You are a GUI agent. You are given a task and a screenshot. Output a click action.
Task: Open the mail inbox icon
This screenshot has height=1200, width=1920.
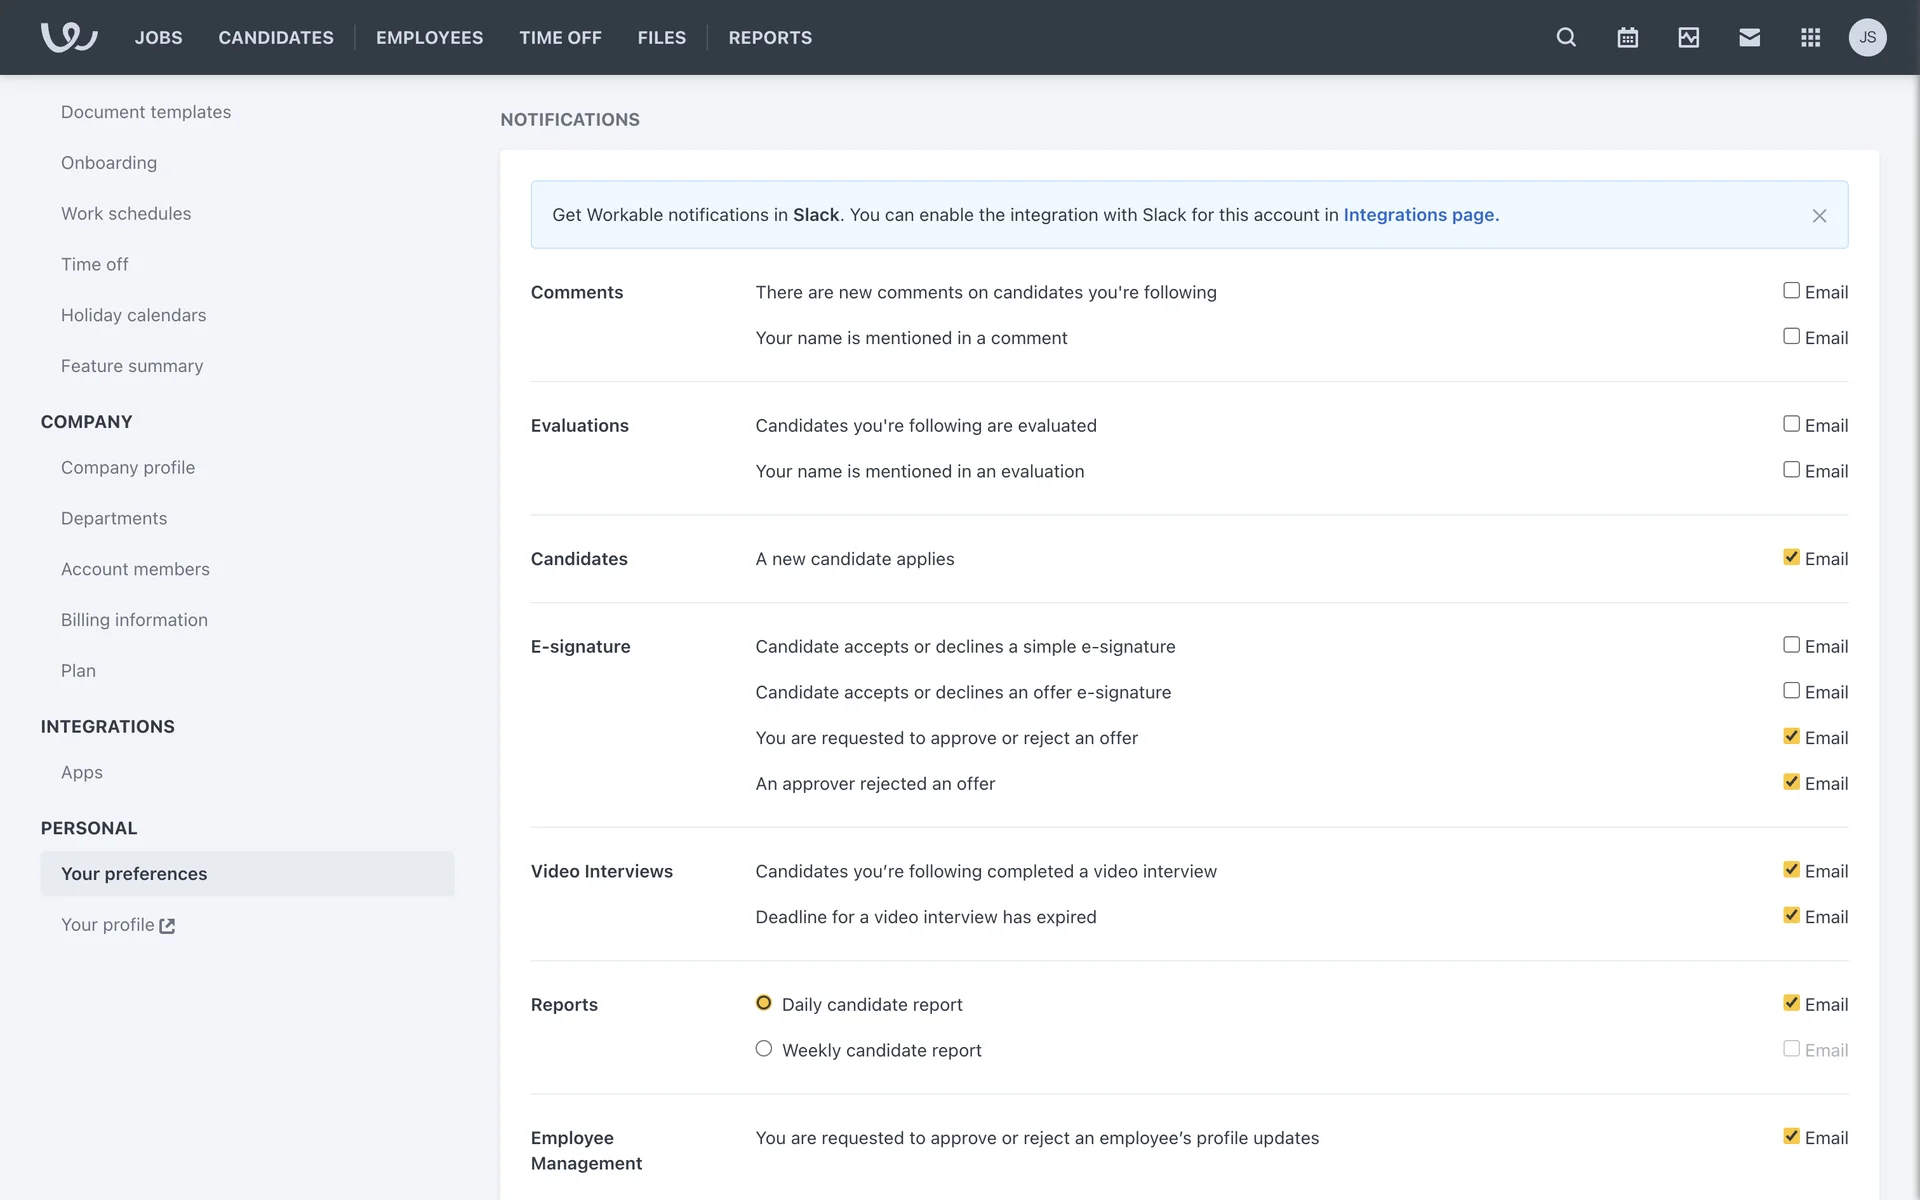1749,37
